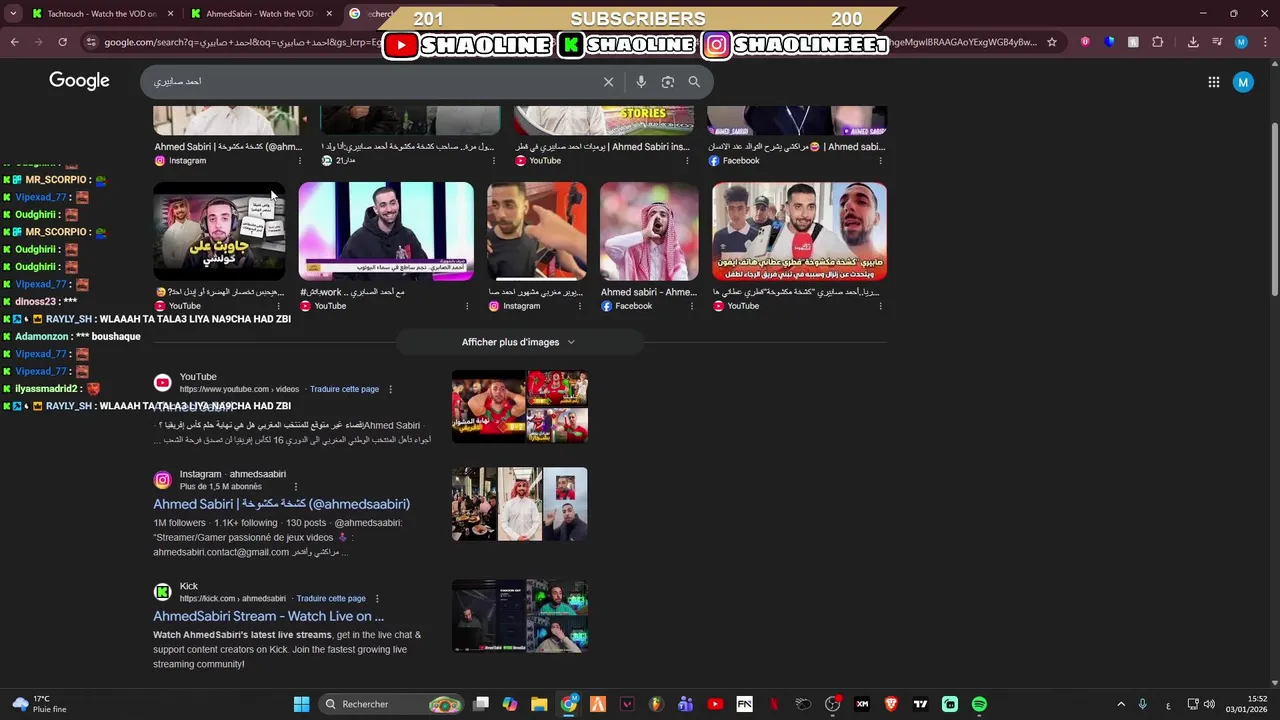The width and height of the screenshot is (1280, 720).
Task: Open the Chrome site info icon
Action: point(91,42)
